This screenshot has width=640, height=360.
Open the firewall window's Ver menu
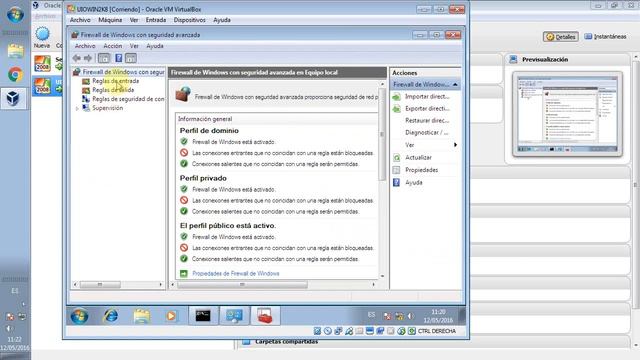[134, 46]
